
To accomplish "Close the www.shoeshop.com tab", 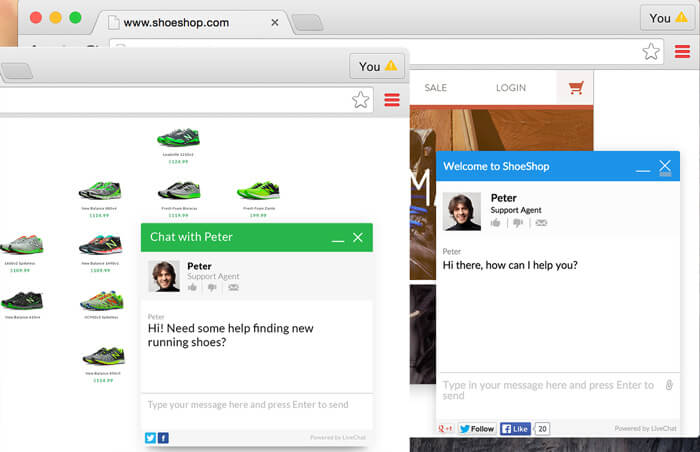I will click(275, 22).
